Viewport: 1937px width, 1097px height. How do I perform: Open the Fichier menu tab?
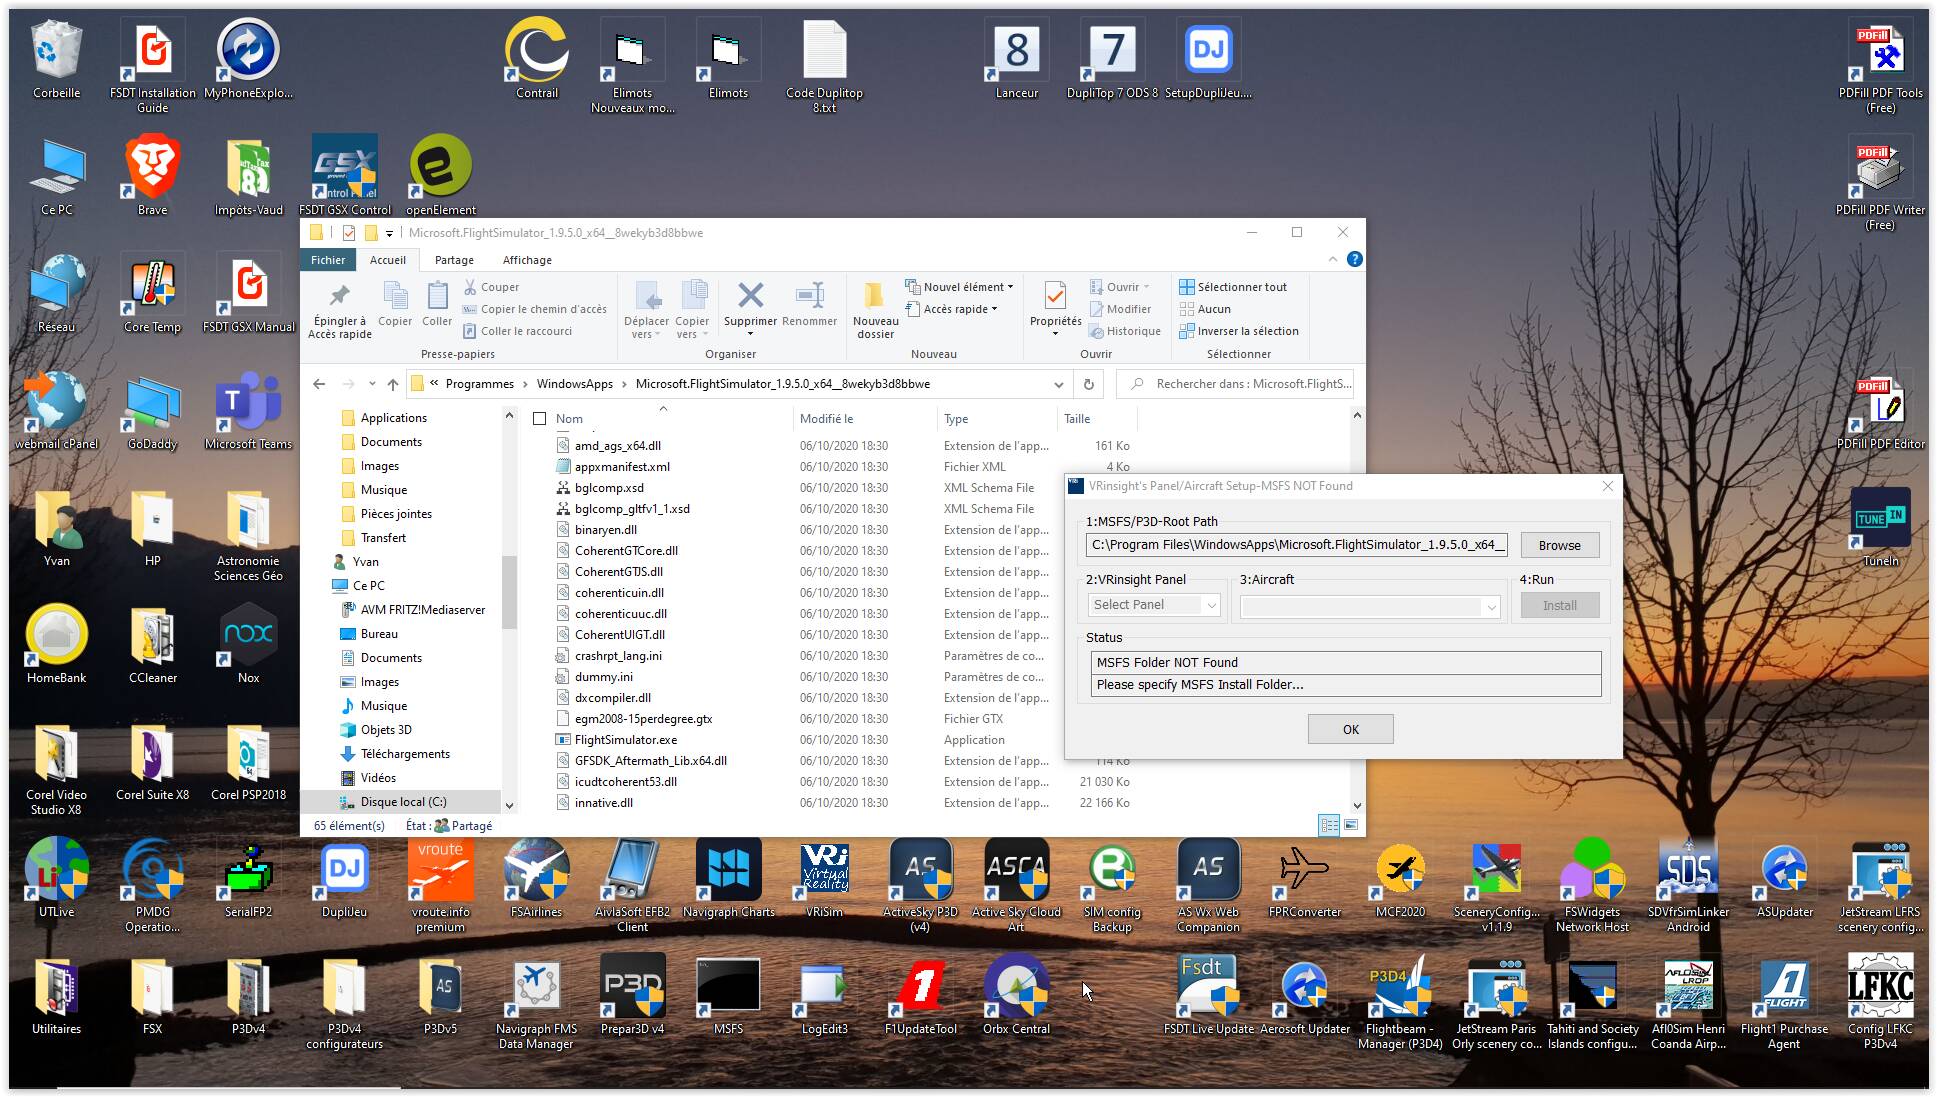pos(328,260)
